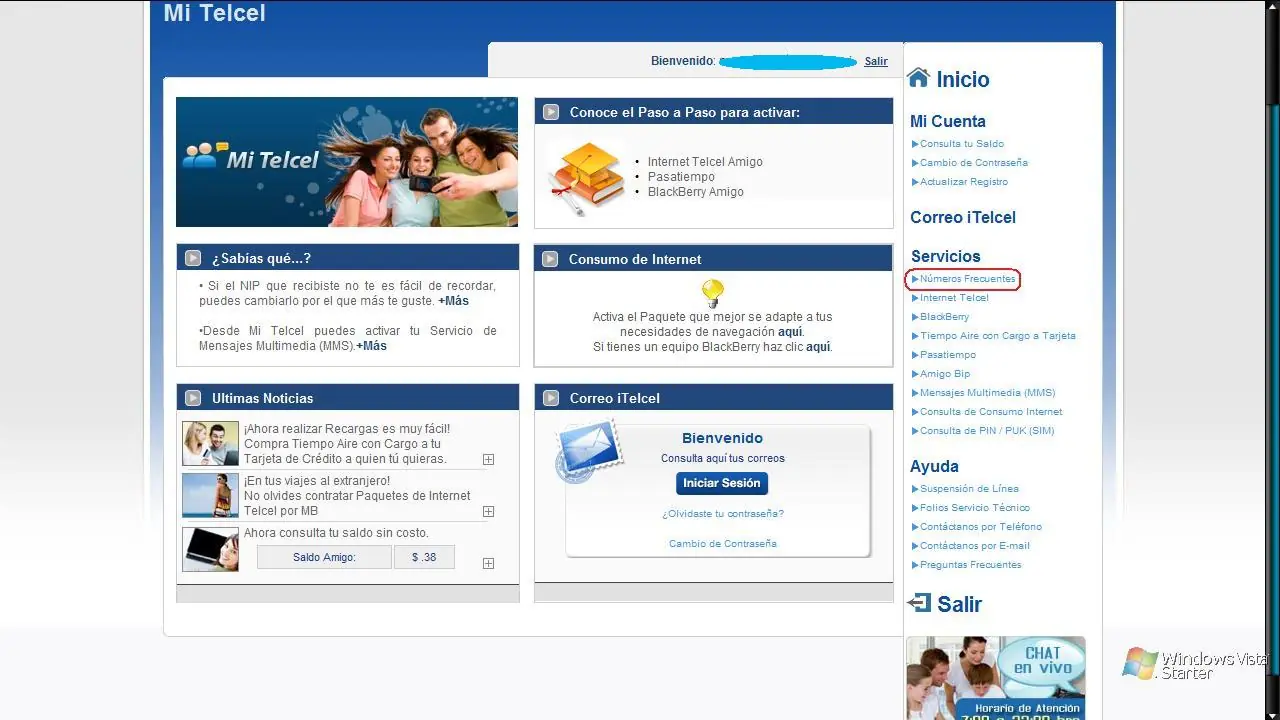Click the BlackBerry Amigo list item
This screenshot has height=720, width=1280.
[x=695, y=192]
